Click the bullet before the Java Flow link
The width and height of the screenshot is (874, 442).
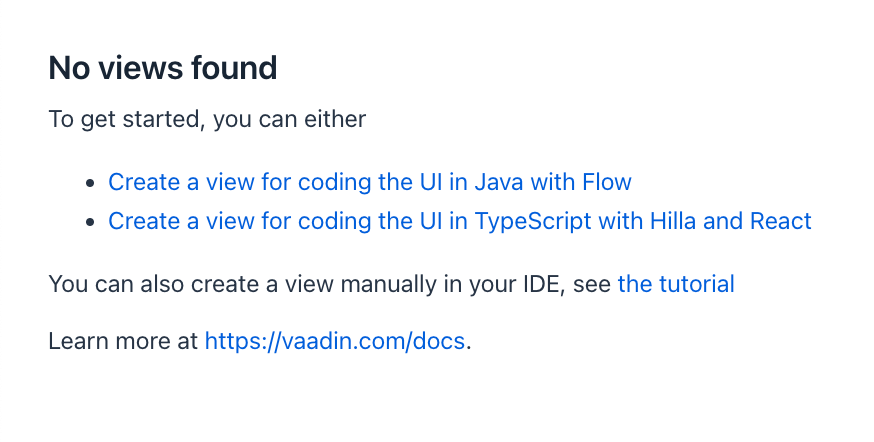coord(91,183)
